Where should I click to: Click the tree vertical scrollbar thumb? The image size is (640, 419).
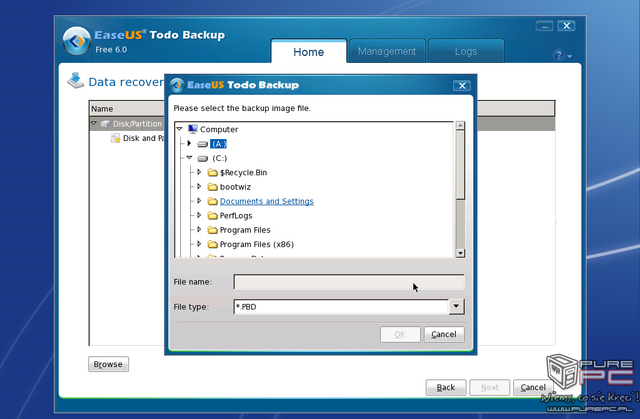pyautogui.click(x=460, y=165)
